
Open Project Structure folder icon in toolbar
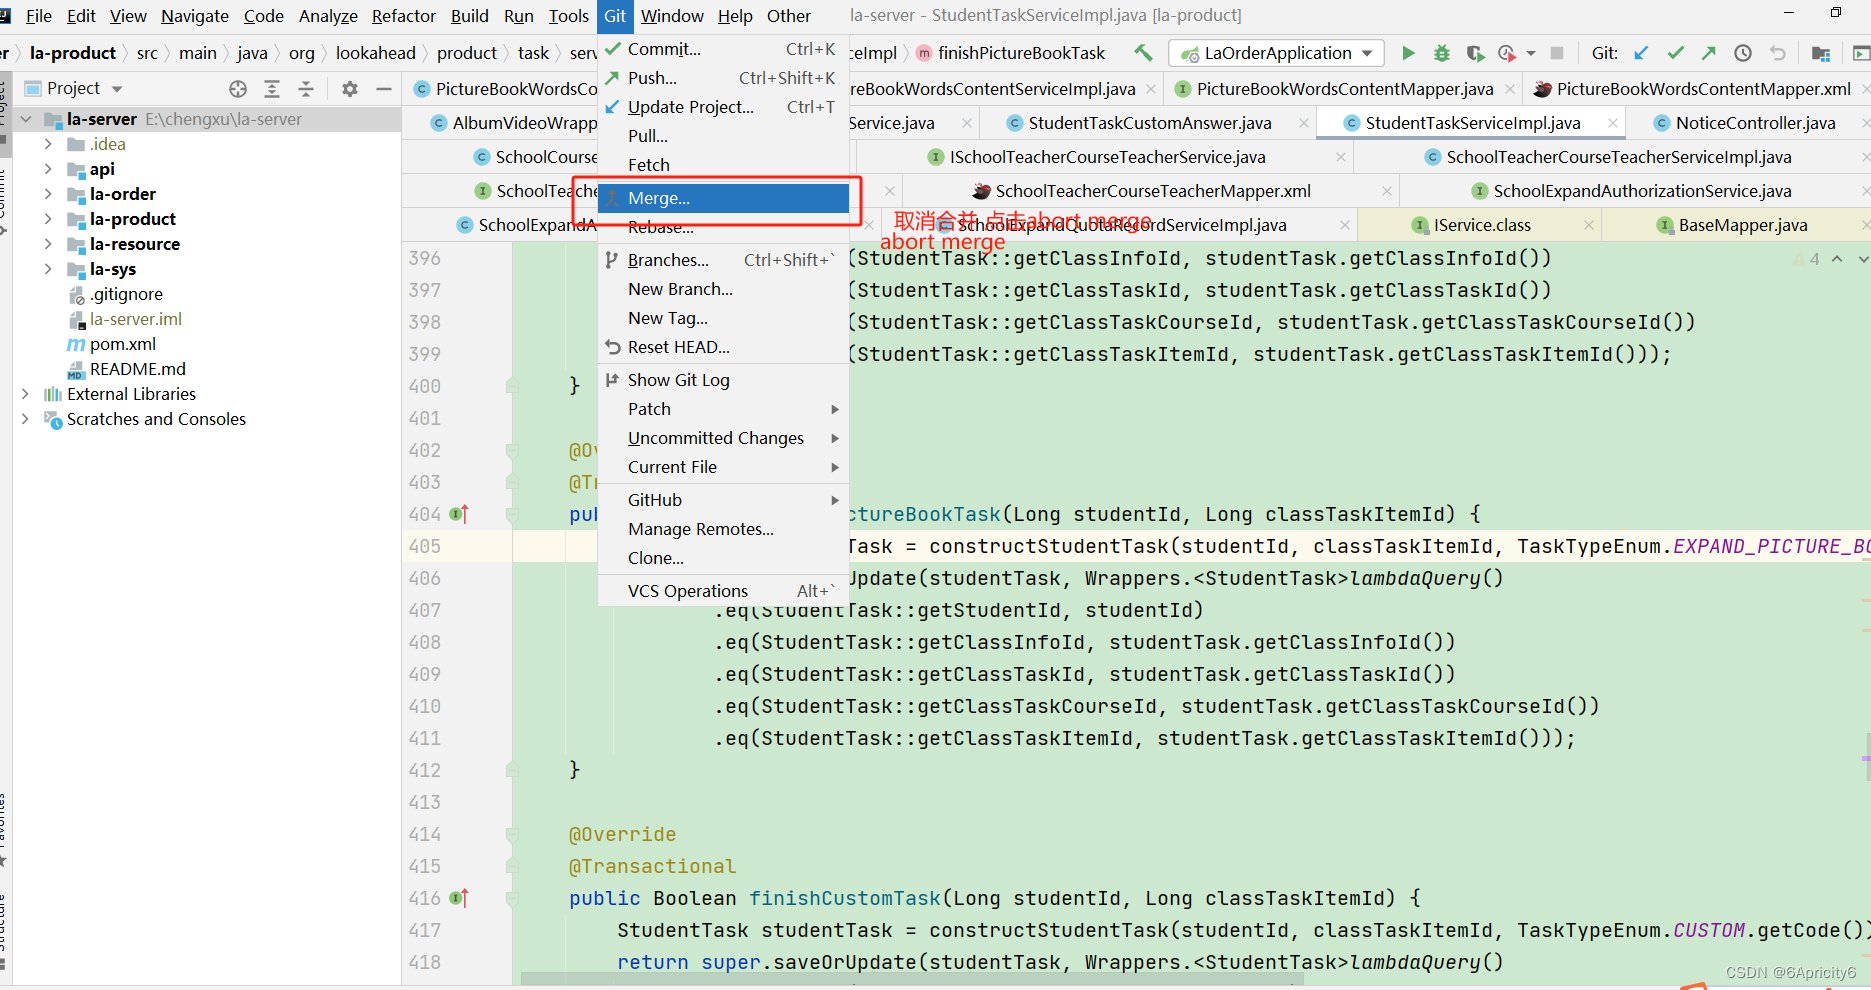[x=1821, y=53]
